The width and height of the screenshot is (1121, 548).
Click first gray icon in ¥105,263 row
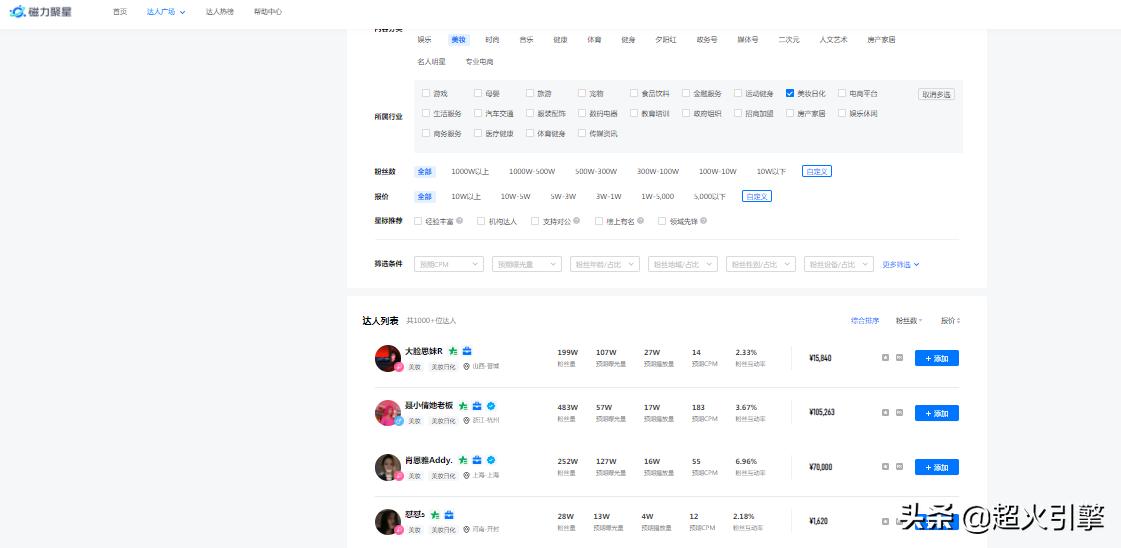(x=885, y=412)
